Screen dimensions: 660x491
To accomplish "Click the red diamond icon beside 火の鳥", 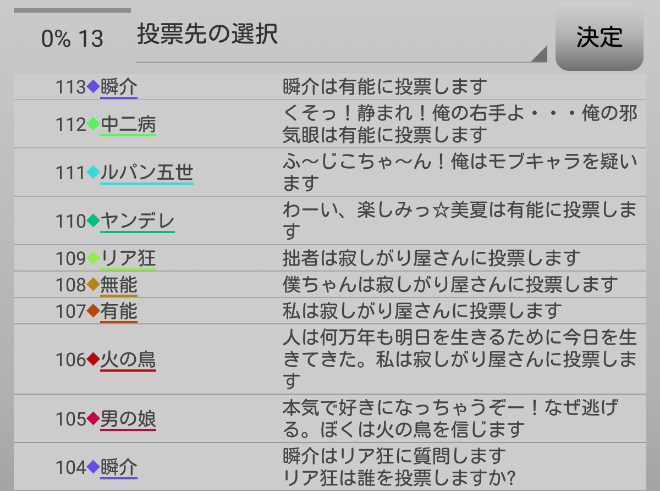I will pos(93,359).
